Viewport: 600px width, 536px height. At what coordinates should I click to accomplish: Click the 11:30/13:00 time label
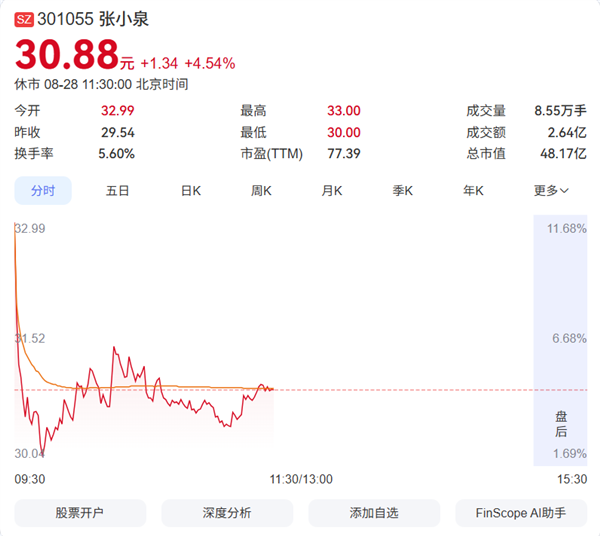pyautogui.click(x=301, y=479)
